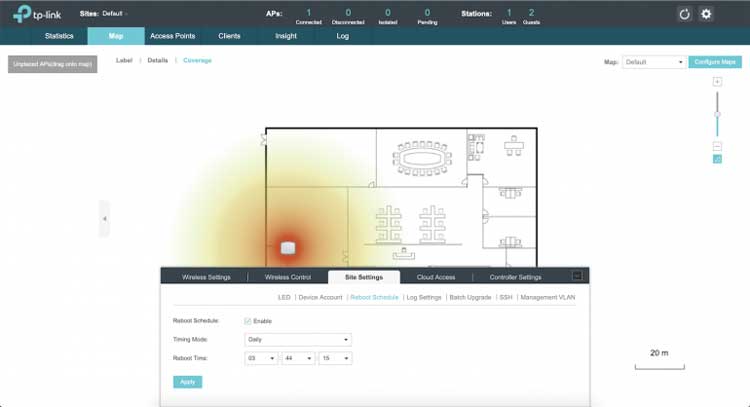This screenshot has height=407, width=750.
Task: Toggle the Reboot Schedule Enable checkbox
Action: tap(249, 321)
